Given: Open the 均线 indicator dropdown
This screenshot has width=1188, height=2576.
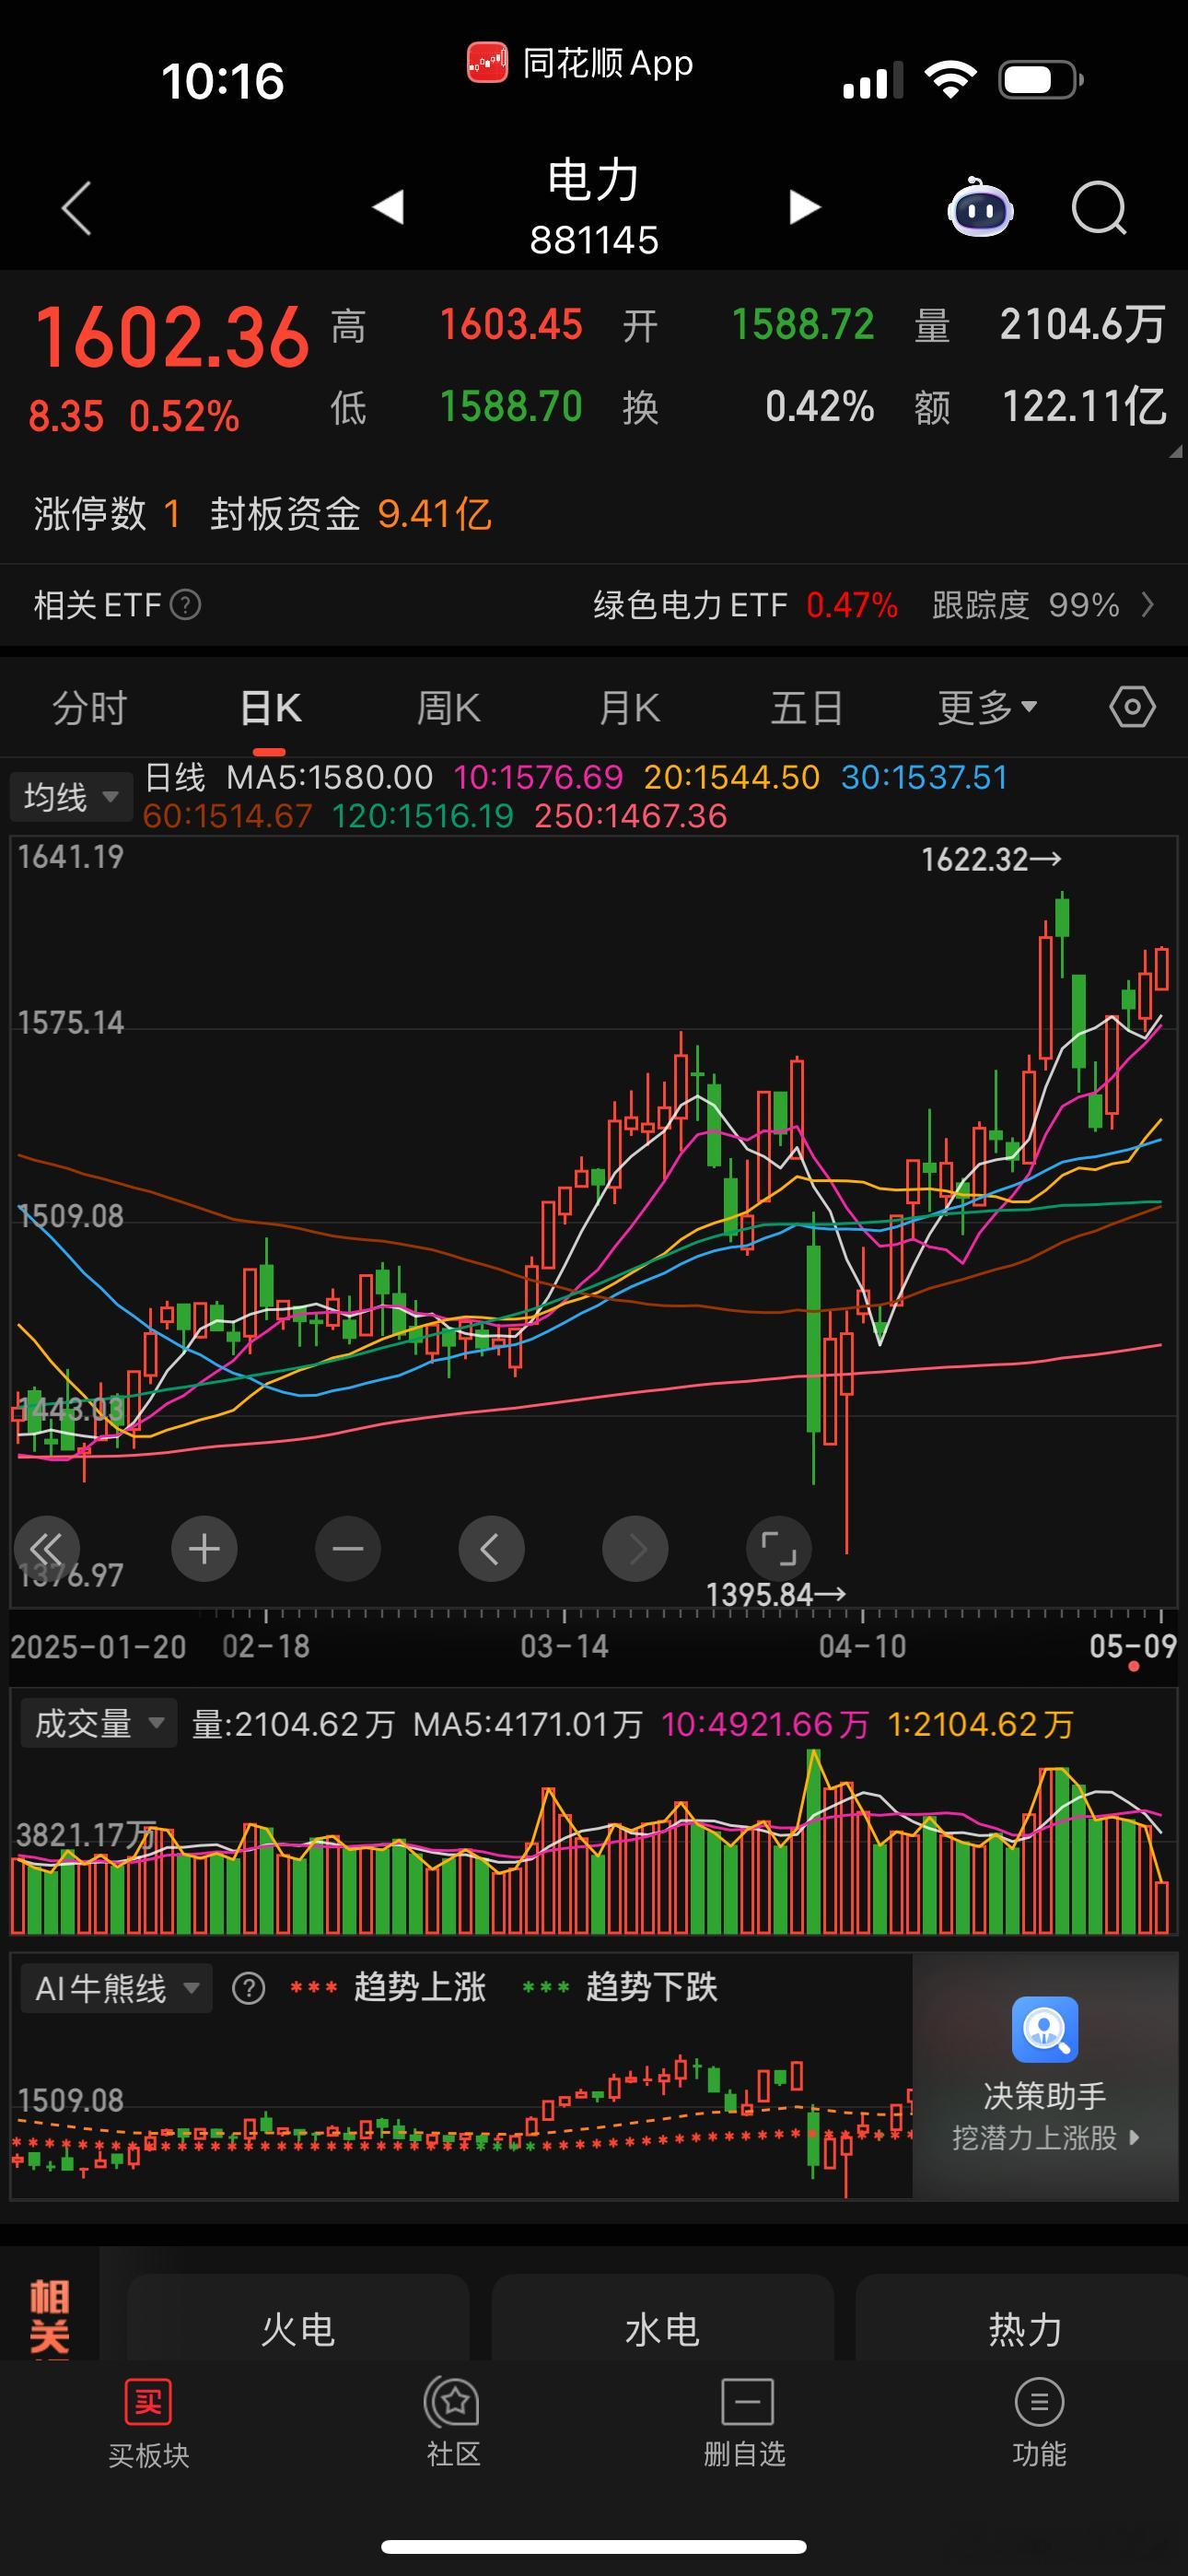Looking at the screenshot, I should (71, 797).
